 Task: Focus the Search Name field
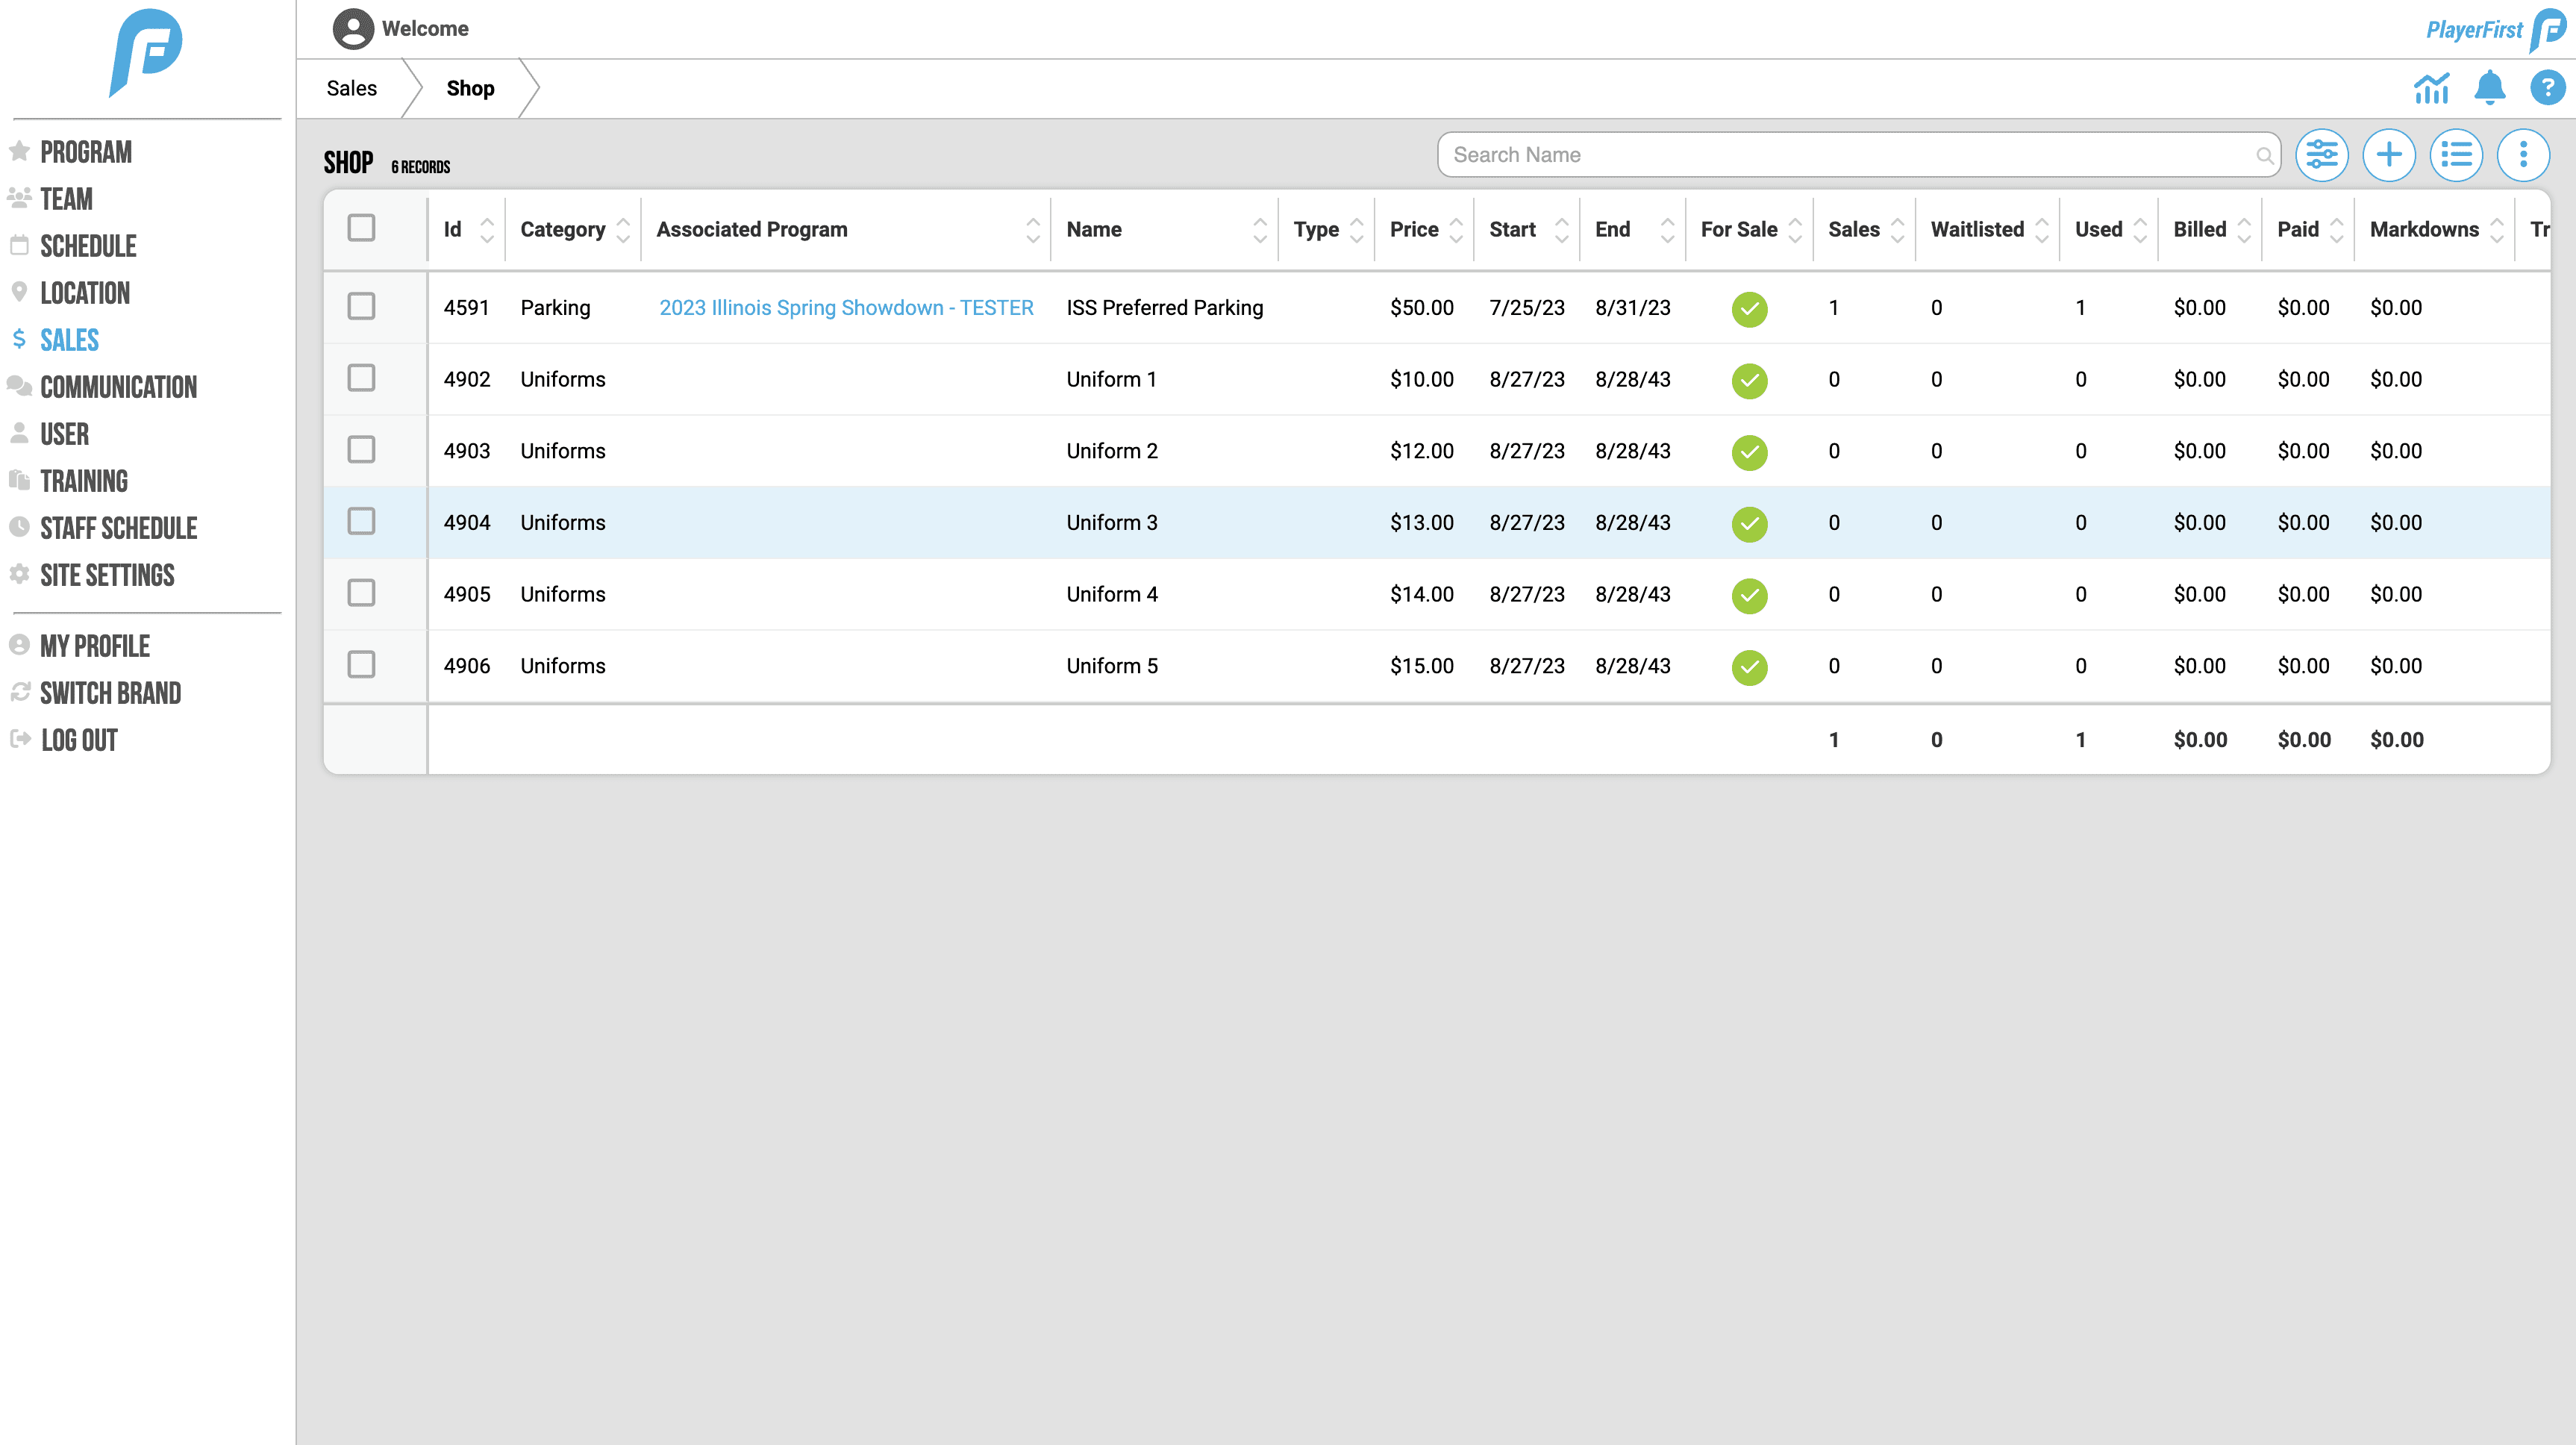pyautogui.click(x=1850, y=155)
